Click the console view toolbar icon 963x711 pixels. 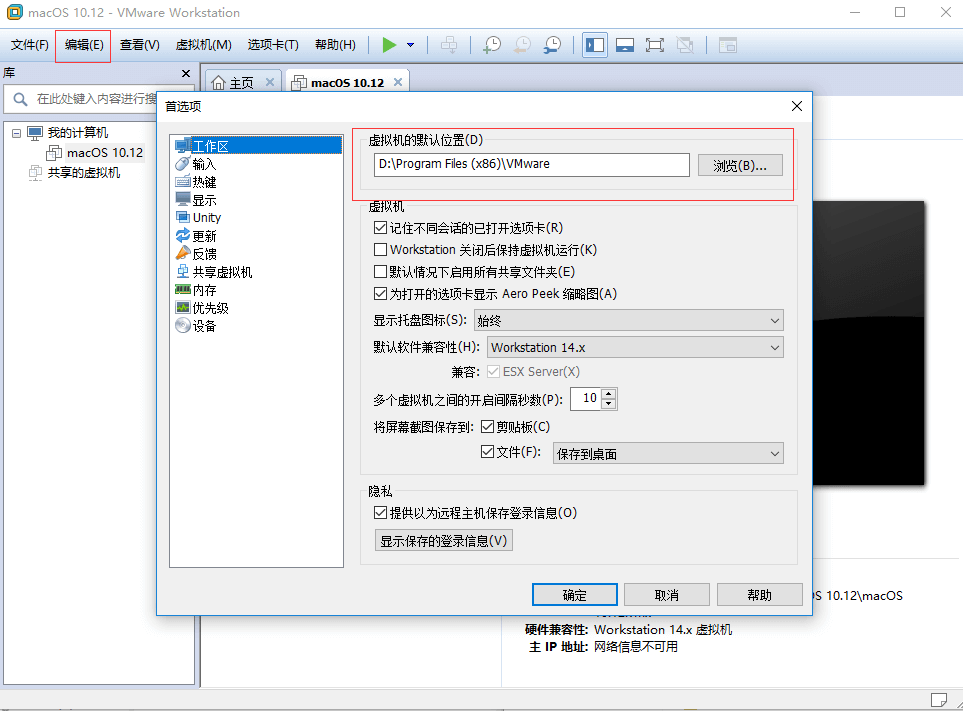pyautogui.click(x=728, y=45)
